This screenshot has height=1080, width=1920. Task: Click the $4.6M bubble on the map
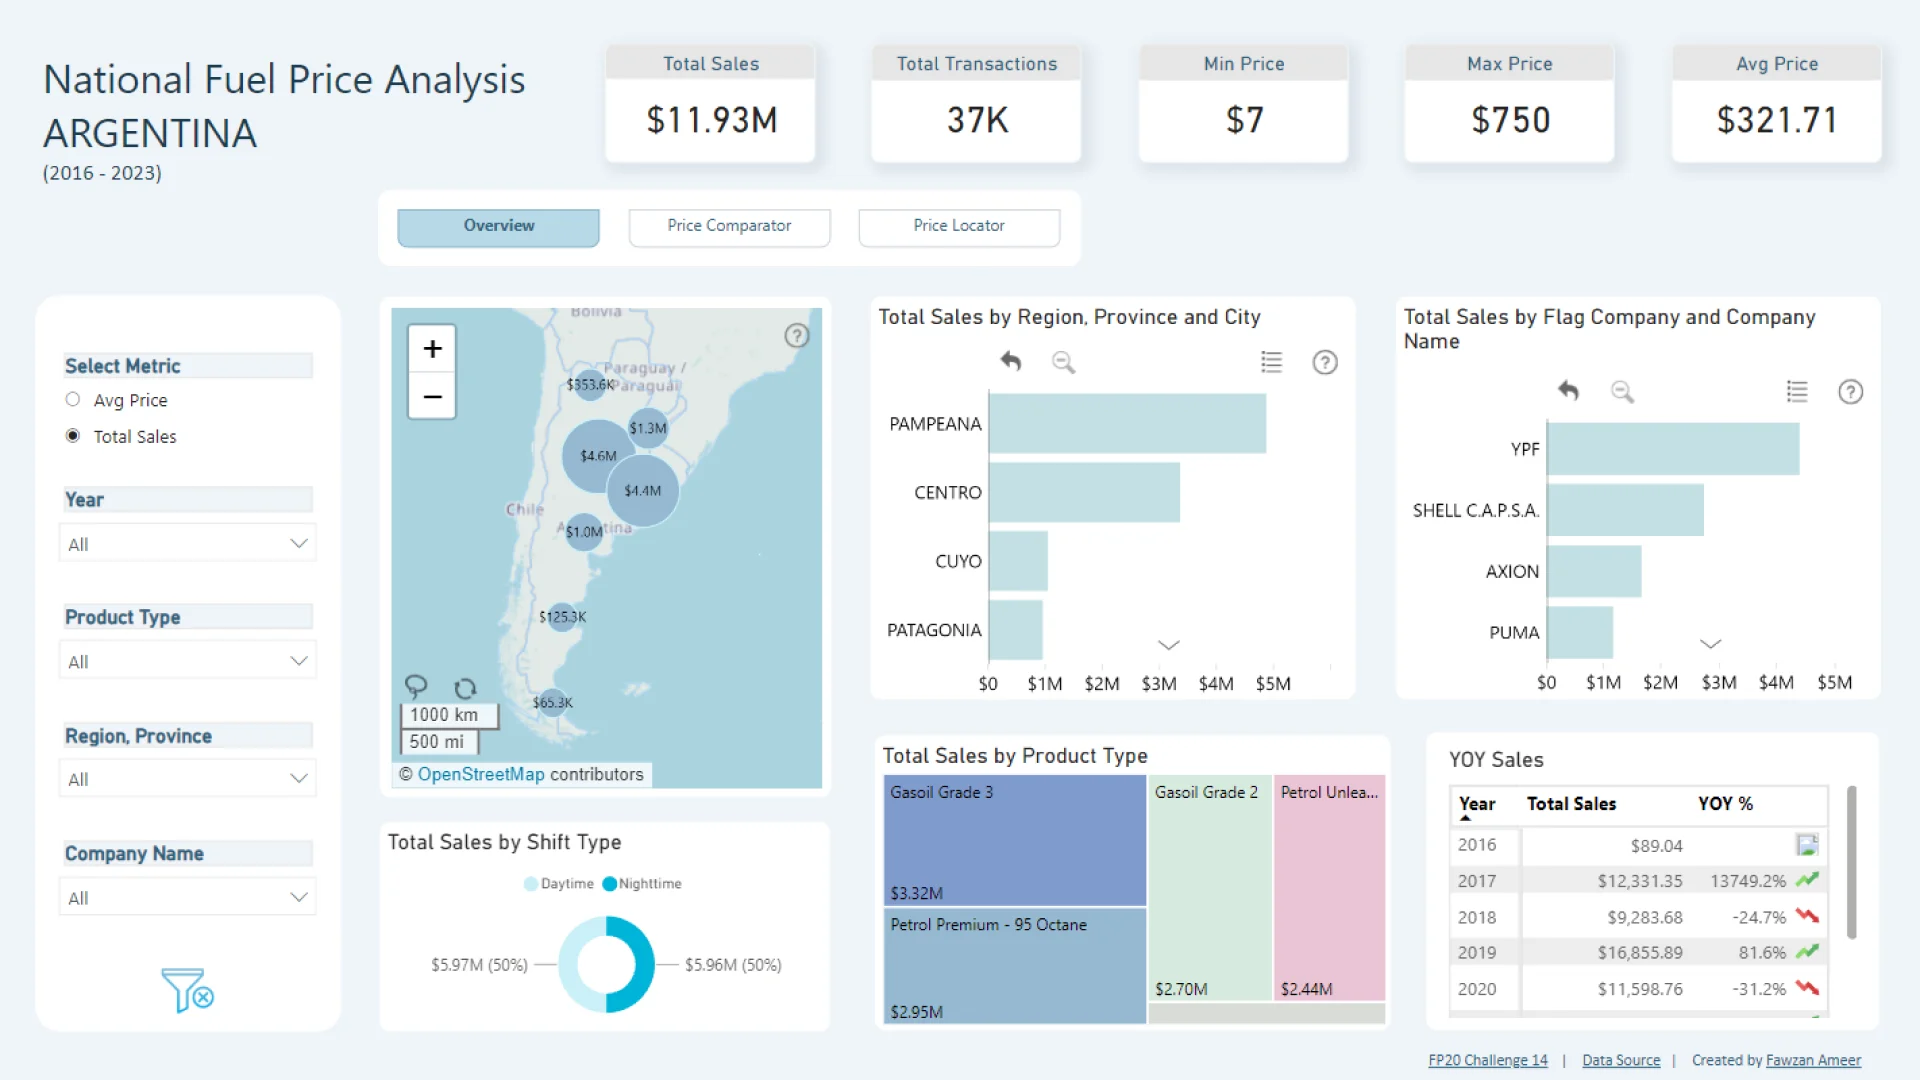[599, 456]
